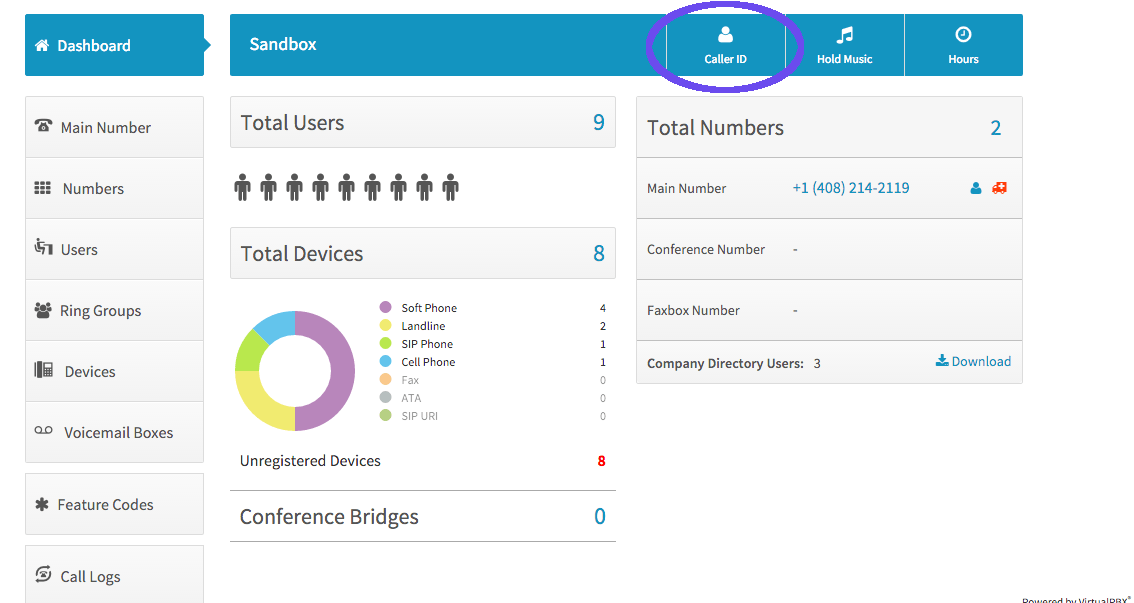Click the caller ID person icon beside main number
The width and height of the screenshot is (1134, 603).
(x=976, y=188)
